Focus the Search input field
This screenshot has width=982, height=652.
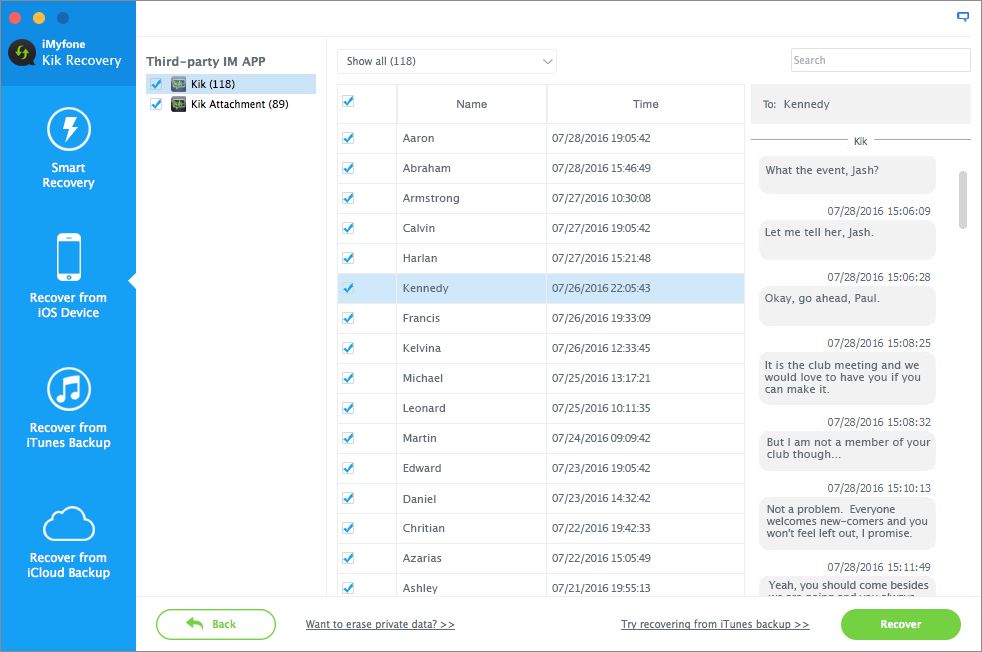click(x=881, y=60)
